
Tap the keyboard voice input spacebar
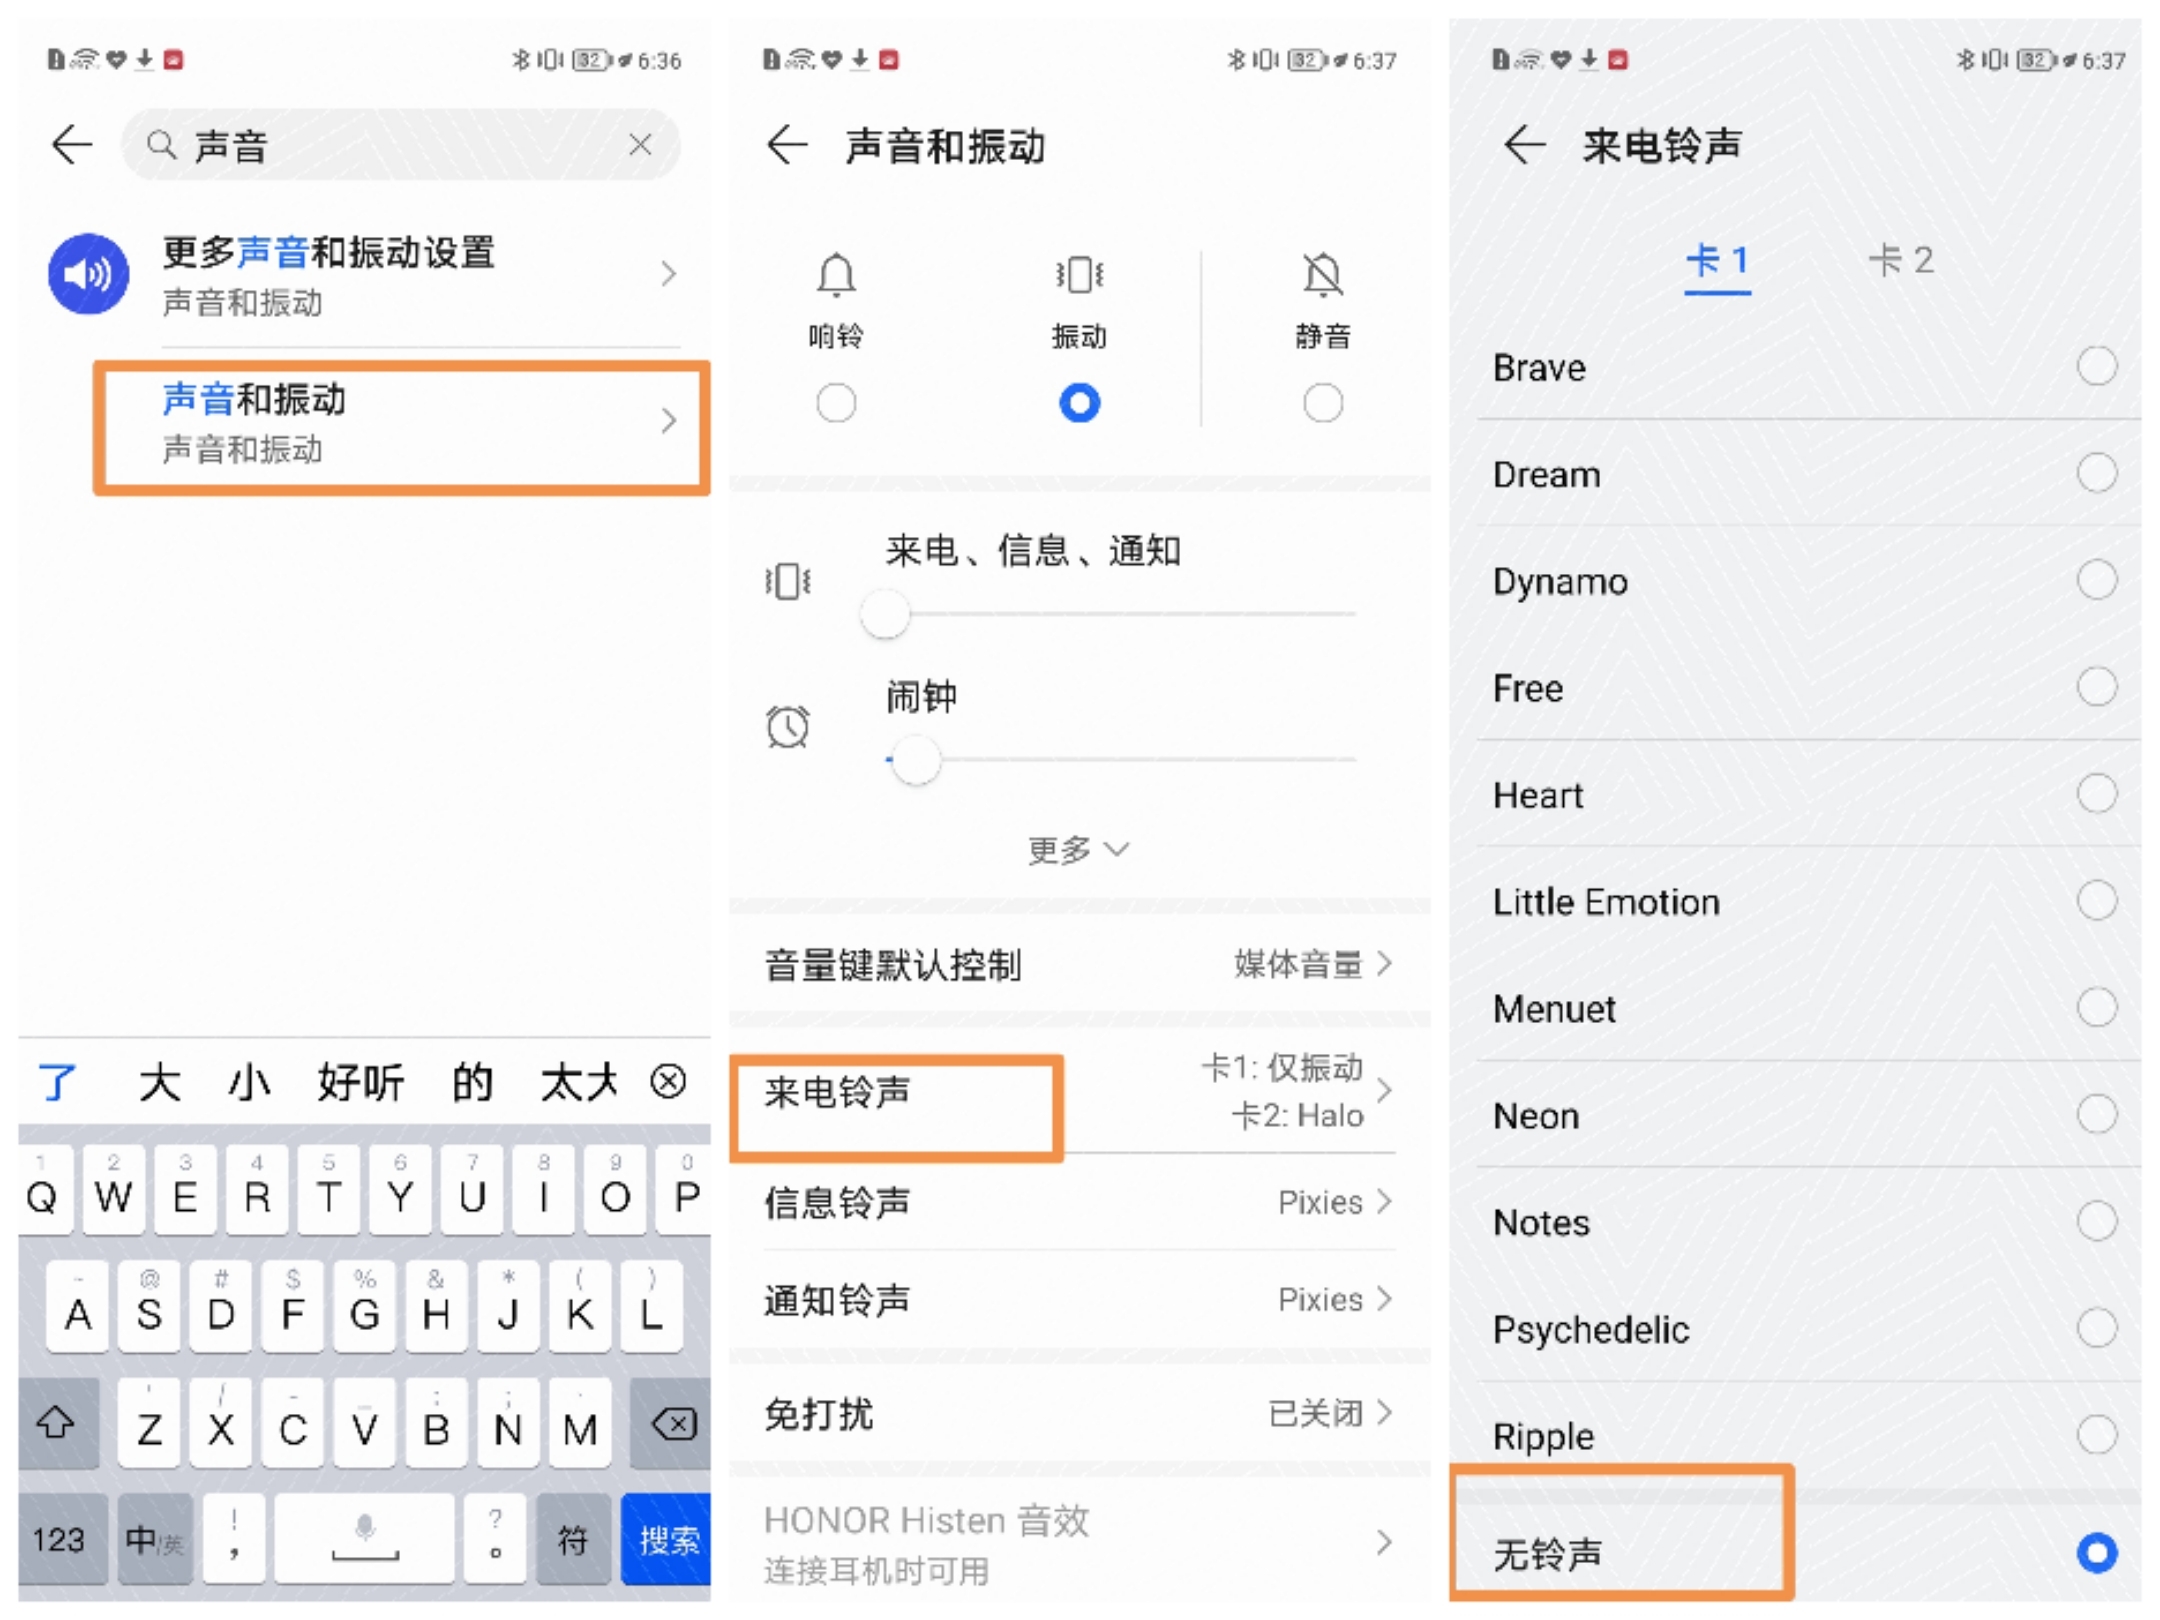(365, 1538)
